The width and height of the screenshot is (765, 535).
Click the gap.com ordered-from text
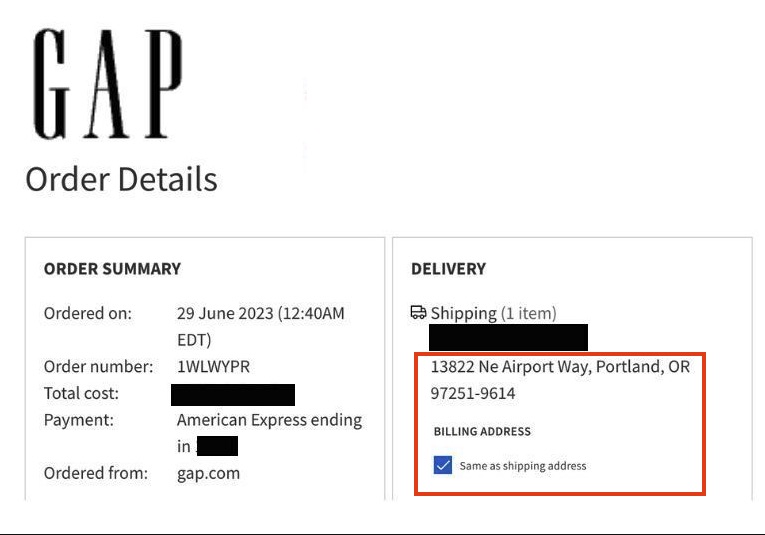pyautogui.click(x=208, y=473)
